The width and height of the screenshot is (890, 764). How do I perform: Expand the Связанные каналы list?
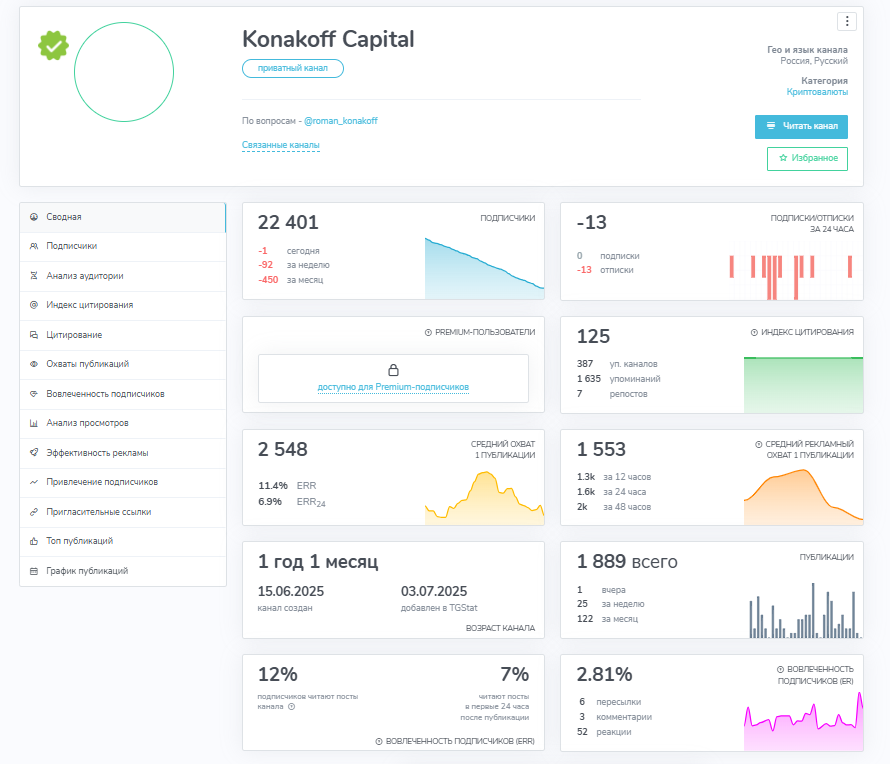[280, 145]
